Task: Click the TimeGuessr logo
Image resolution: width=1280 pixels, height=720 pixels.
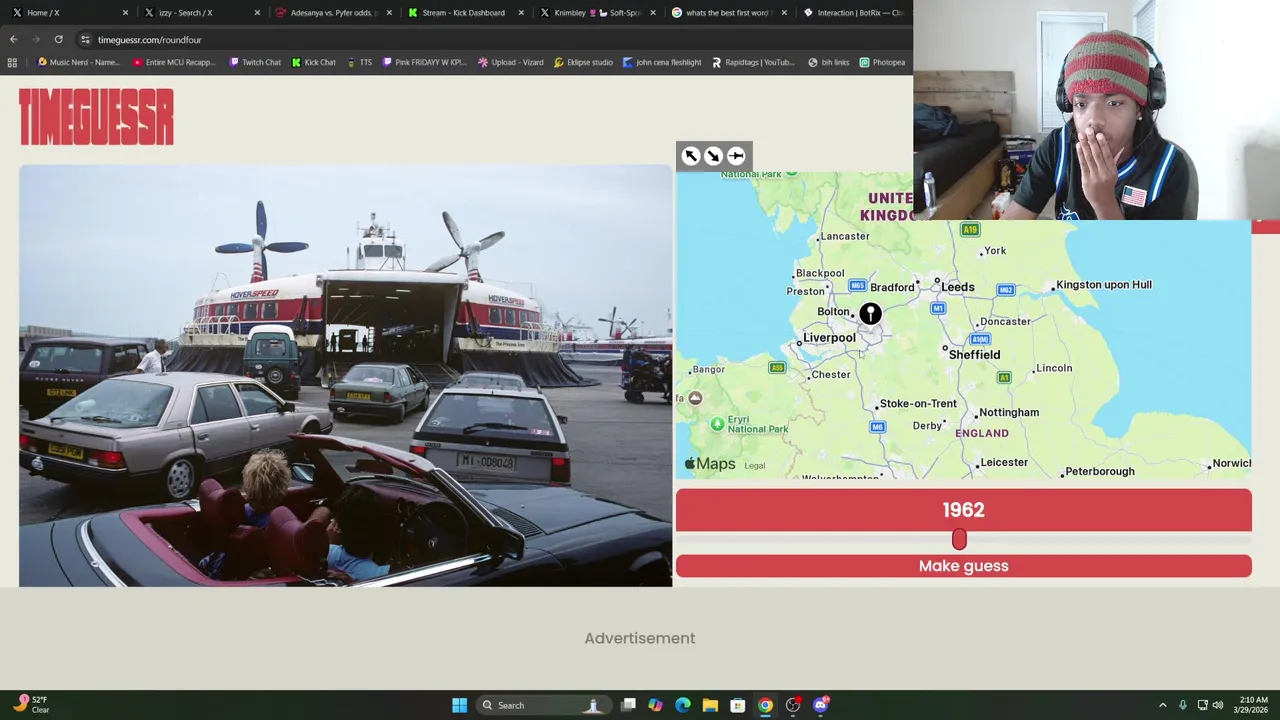Action: point(96,117)
